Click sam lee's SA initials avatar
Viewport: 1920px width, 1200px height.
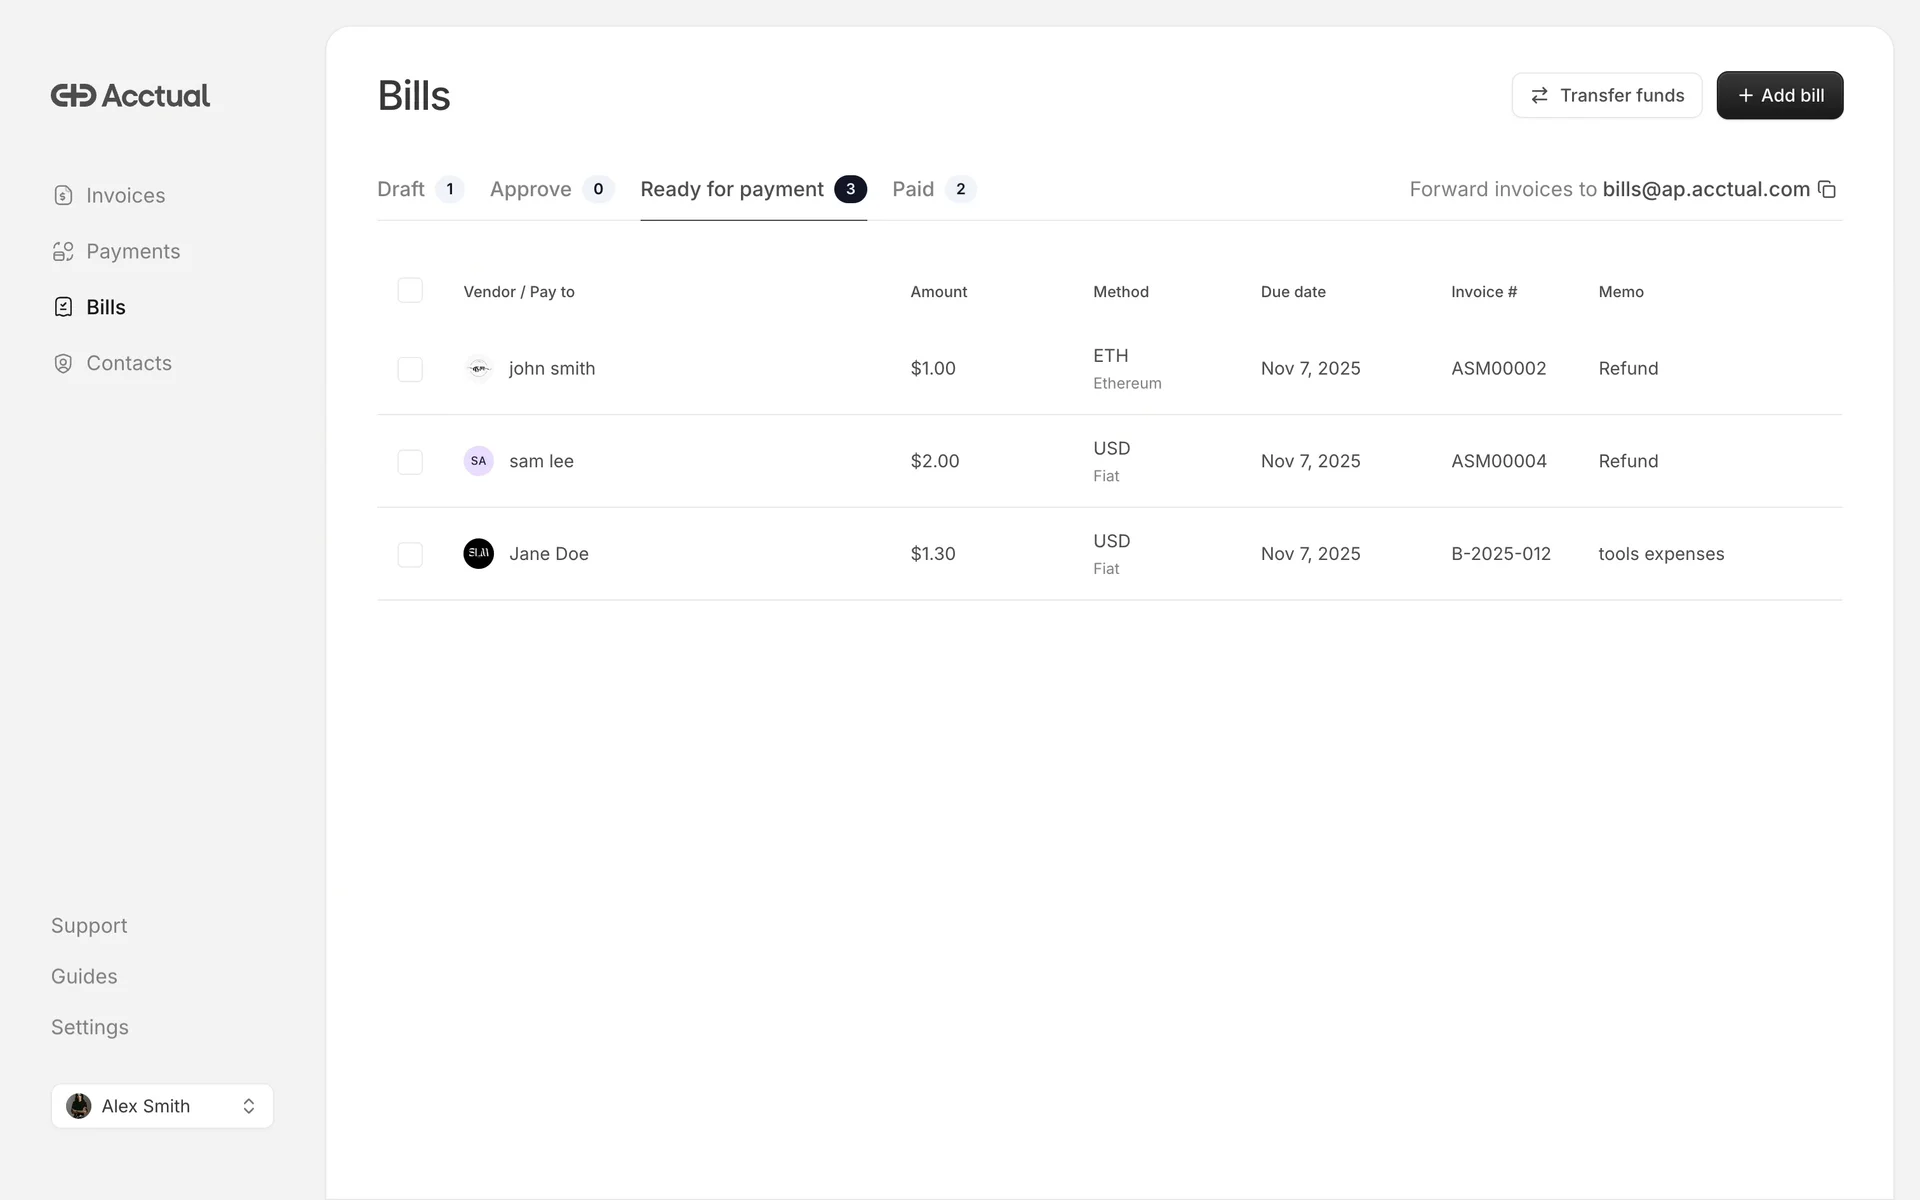(x=478, y=461)
